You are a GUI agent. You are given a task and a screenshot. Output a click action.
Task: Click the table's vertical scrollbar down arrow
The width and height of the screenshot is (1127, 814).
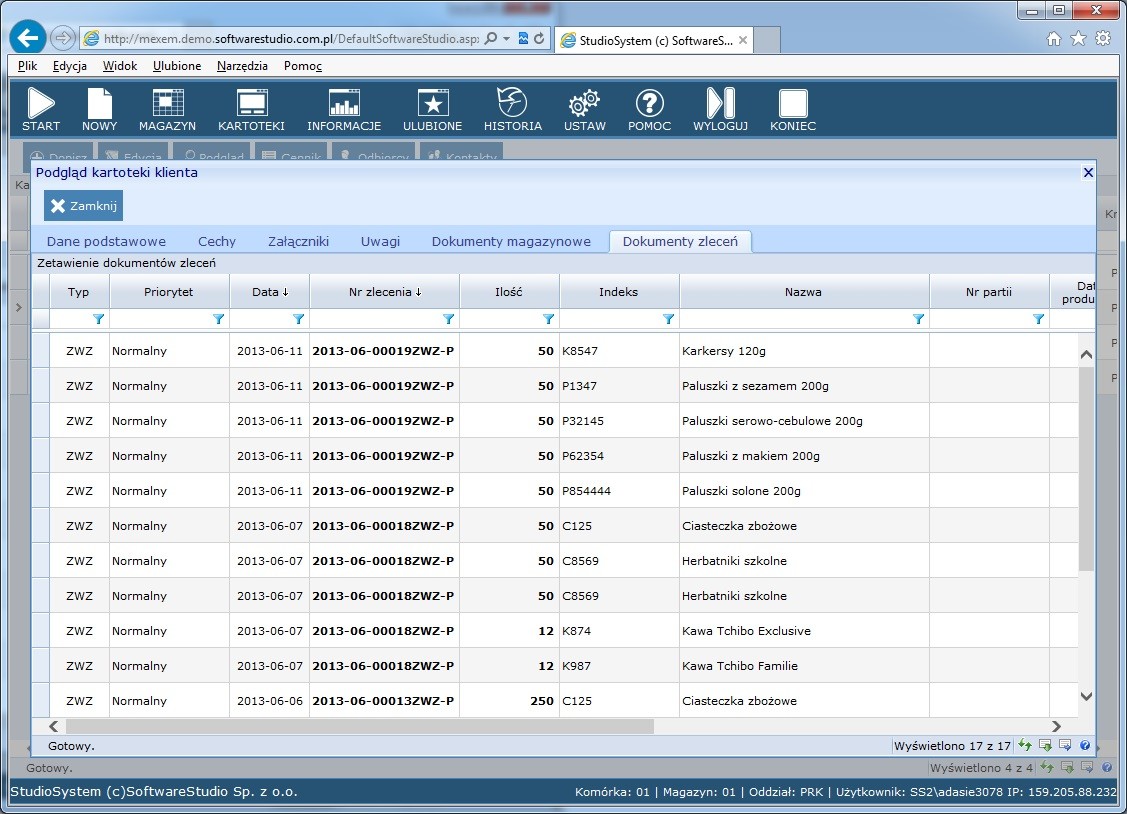tap(1087, 696)
